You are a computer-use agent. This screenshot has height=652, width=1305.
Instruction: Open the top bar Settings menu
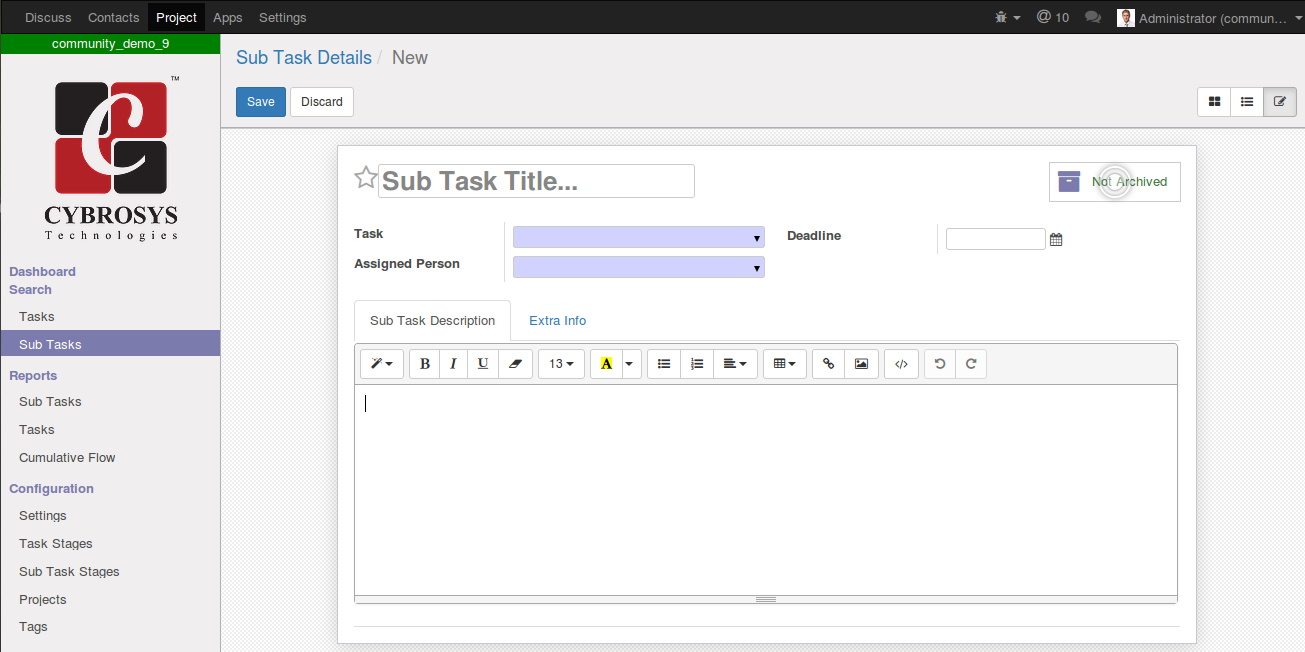[x=283, y=17]
